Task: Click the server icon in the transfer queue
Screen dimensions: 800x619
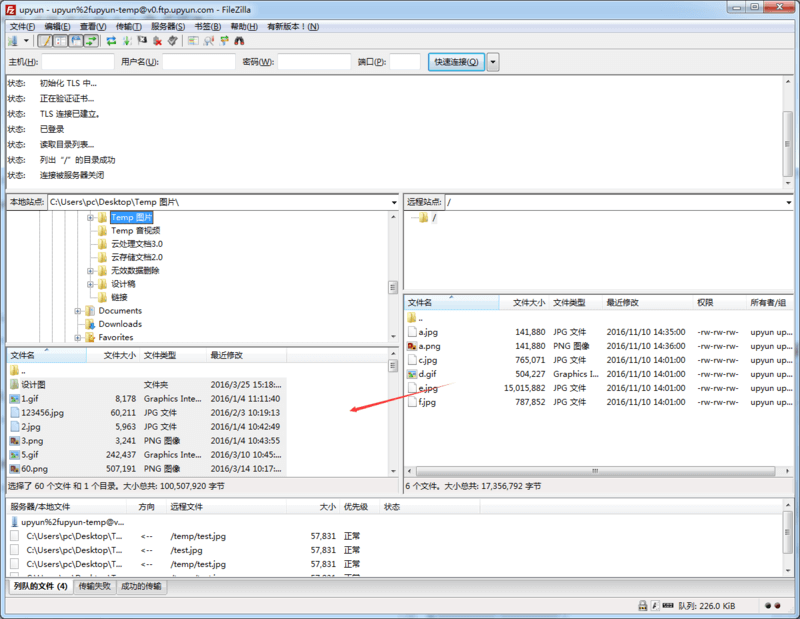Action: pos(15,522)
